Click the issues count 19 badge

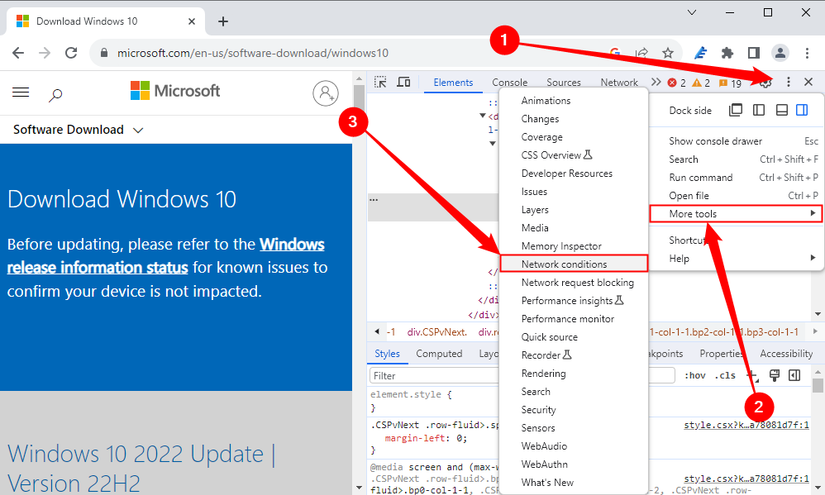730,83
